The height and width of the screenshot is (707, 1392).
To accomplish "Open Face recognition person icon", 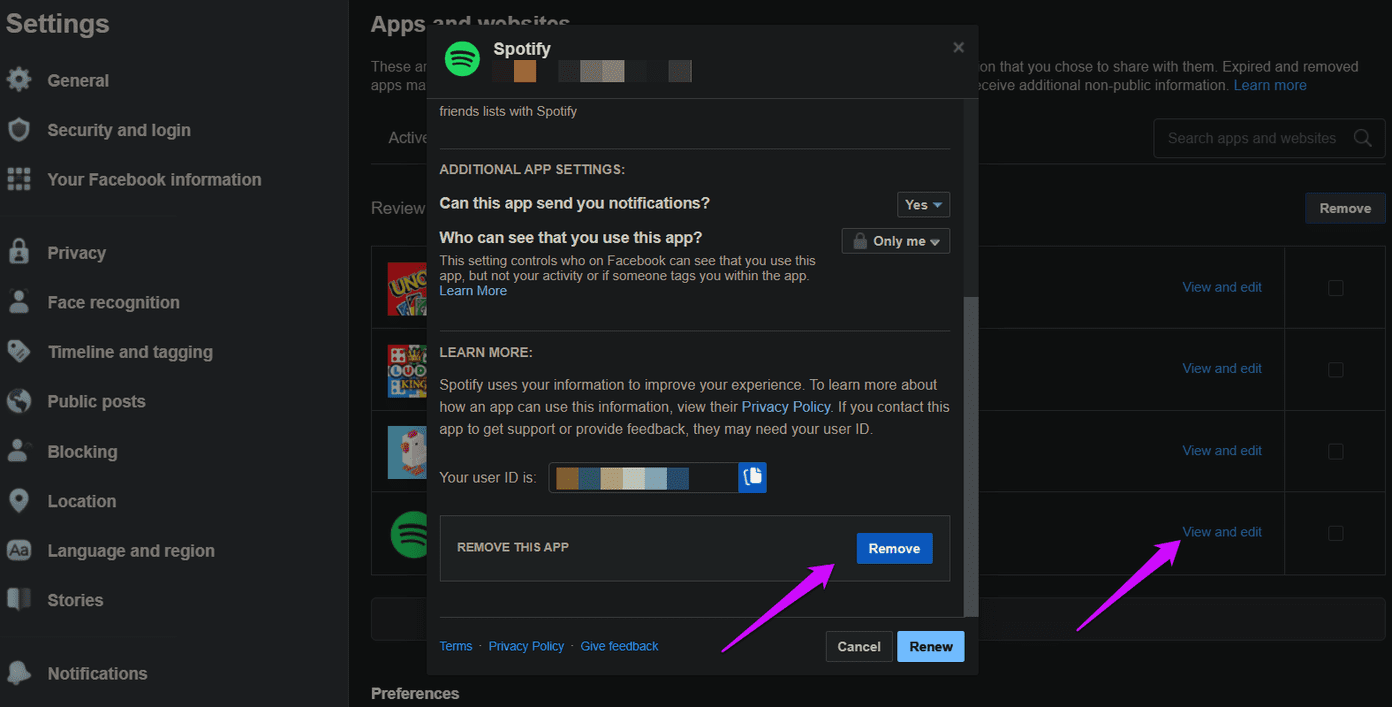I will (x=19, y=302).
